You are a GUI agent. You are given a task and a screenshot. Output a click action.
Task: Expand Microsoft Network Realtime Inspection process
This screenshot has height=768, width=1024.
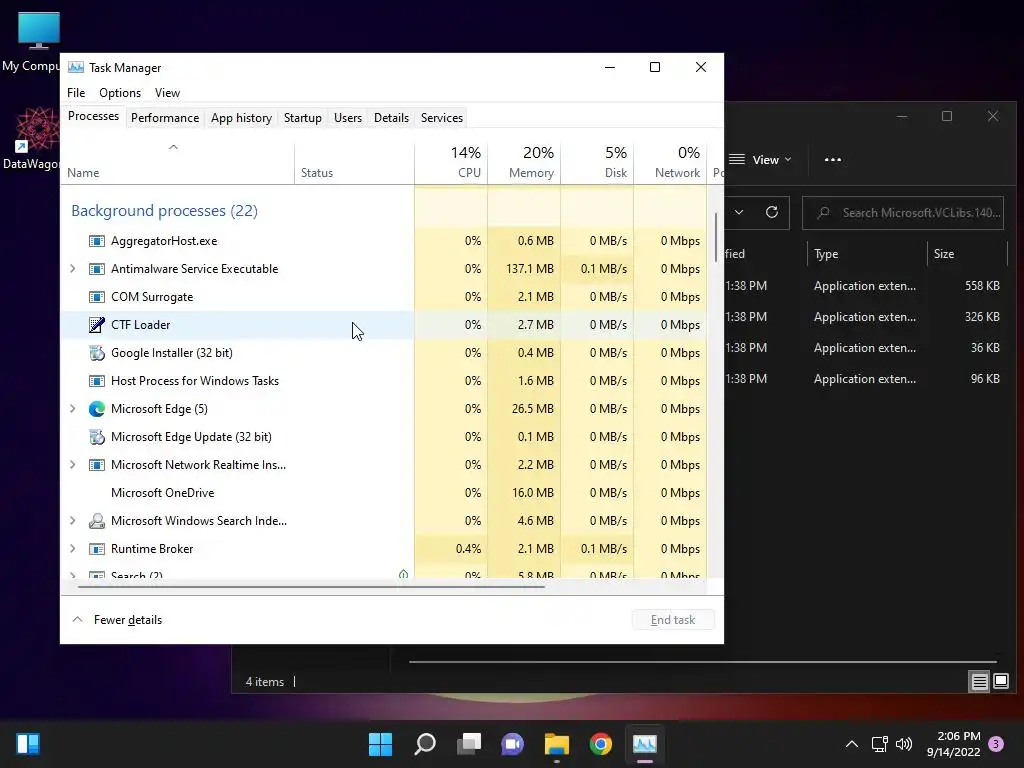click(72, 465)
